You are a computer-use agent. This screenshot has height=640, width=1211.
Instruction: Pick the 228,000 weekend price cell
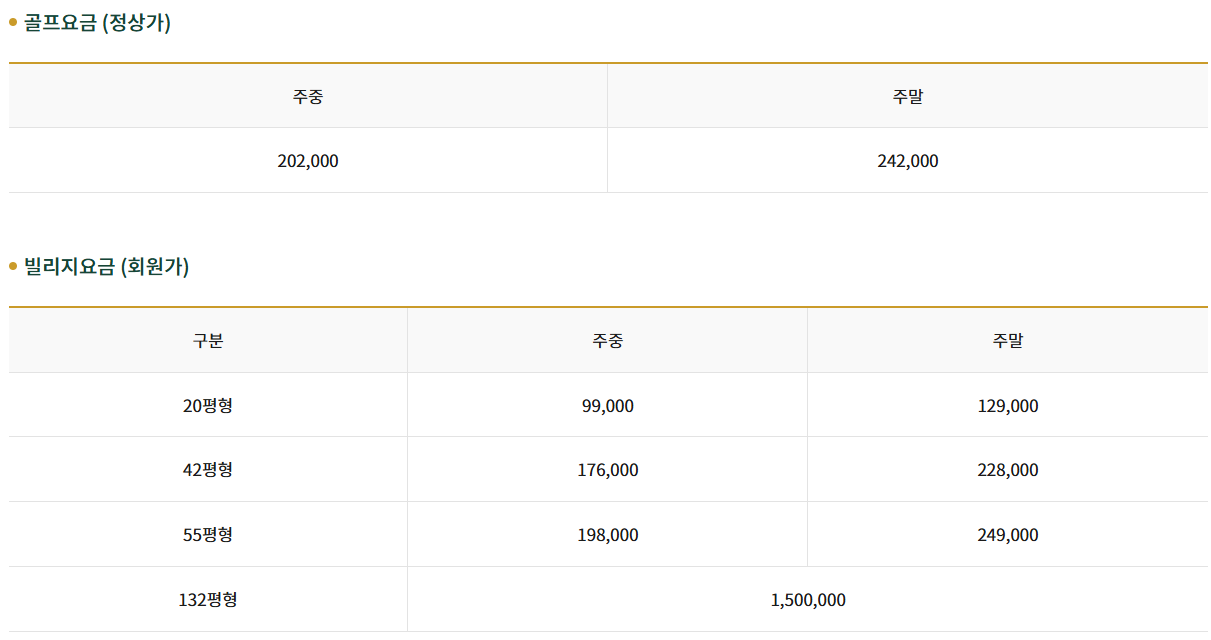(1008, 470)
